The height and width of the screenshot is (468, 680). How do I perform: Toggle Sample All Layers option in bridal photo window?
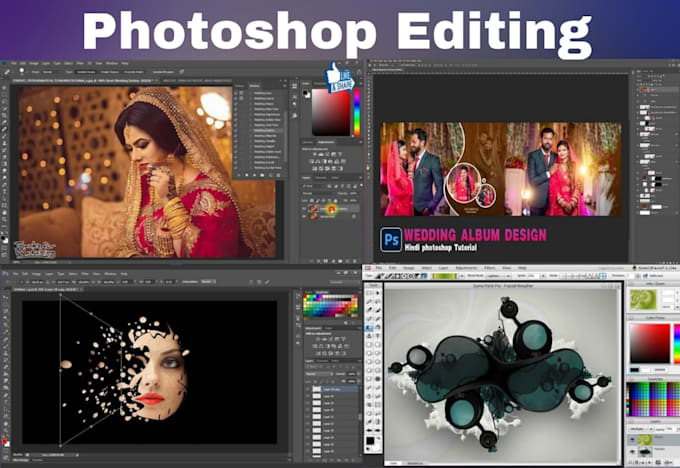tap(163, 72)
